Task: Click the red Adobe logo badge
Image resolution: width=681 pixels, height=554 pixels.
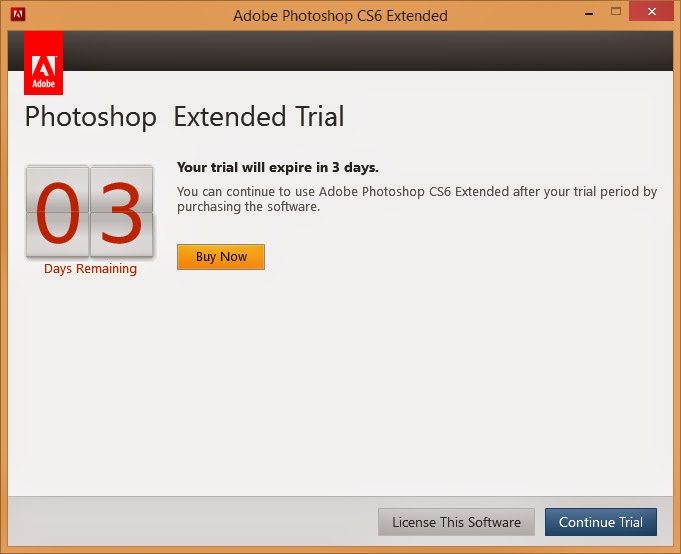Action: pyautogui.click(x=43, y=63)
